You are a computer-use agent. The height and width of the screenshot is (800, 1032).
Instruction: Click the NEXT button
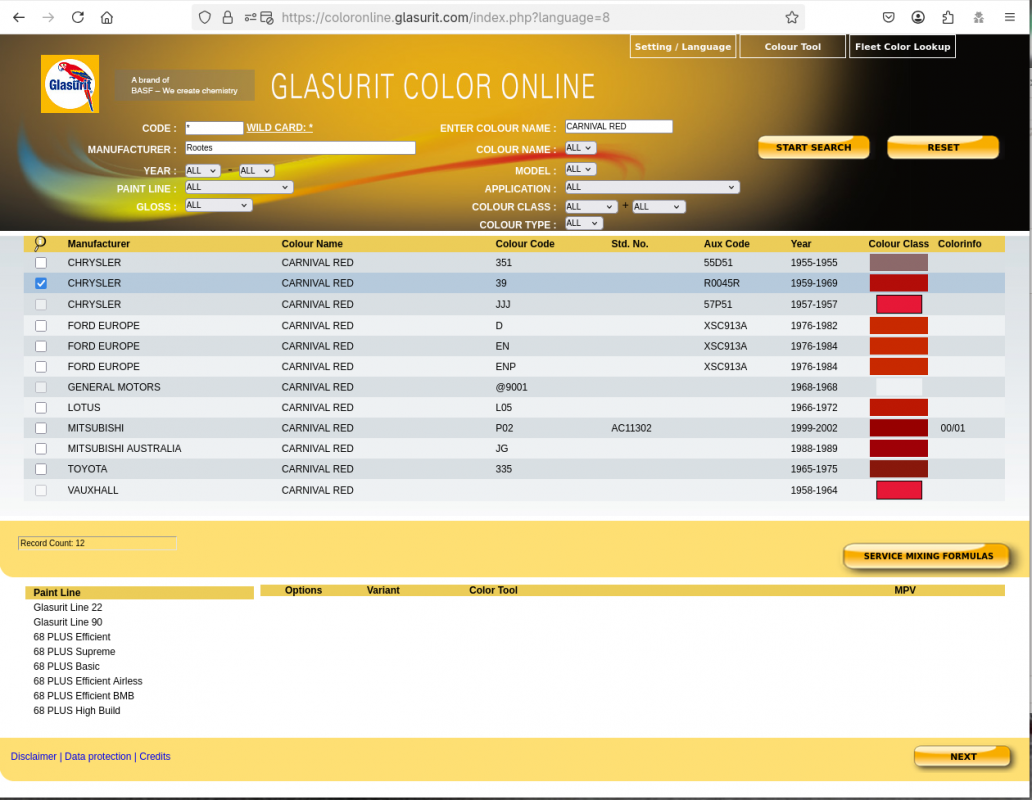pos(963,757)
